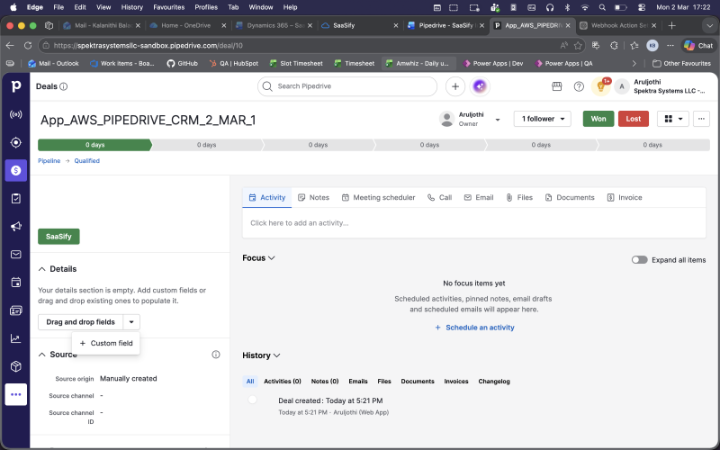Image resolution: width=720 pixels, height=450 pixels.
Task: Open the Projects clipboard icon in sidebar
Action: [16, 198]
